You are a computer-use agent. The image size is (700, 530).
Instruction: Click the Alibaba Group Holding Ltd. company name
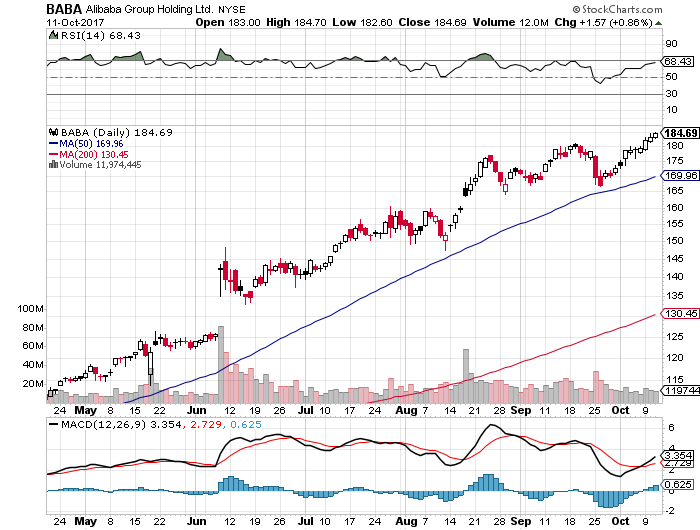(x=149, y=9)
